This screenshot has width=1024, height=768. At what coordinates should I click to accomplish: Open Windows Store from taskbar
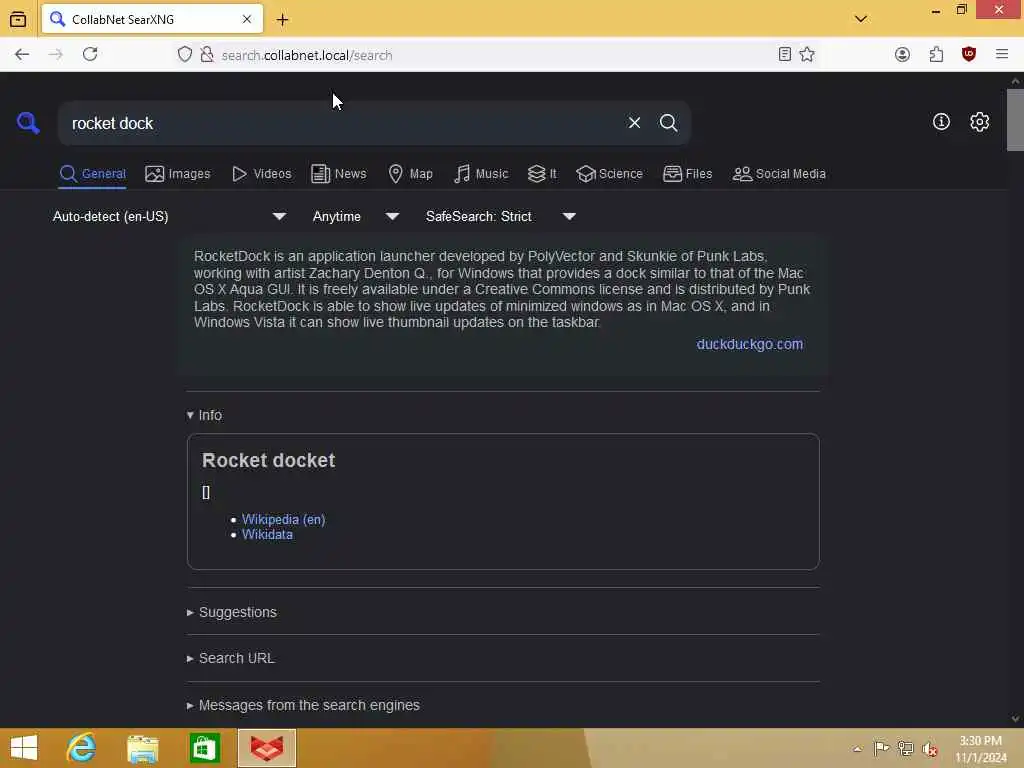point(204,748)
